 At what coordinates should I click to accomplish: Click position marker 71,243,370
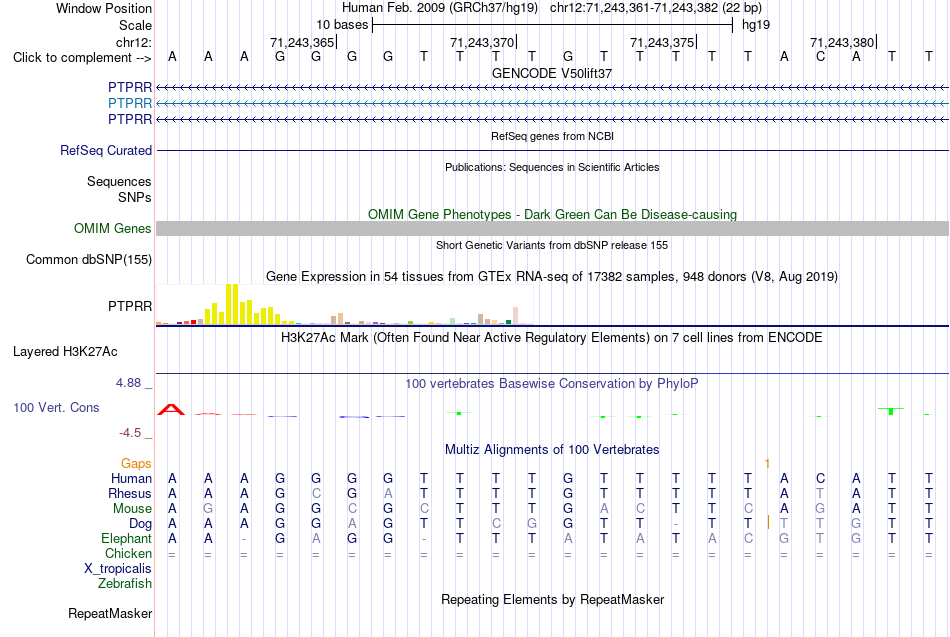(x=482, y=42)
